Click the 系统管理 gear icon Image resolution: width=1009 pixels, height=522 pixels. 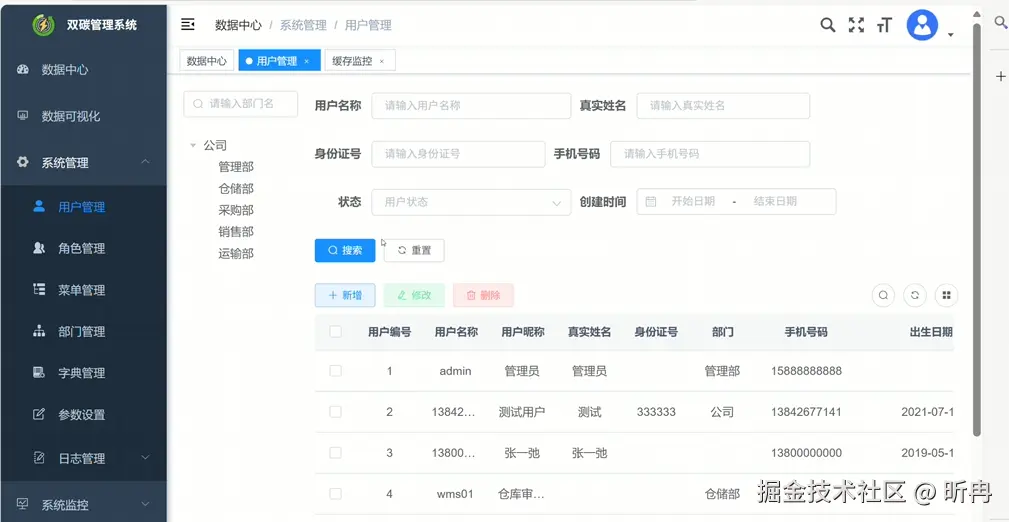23,162
